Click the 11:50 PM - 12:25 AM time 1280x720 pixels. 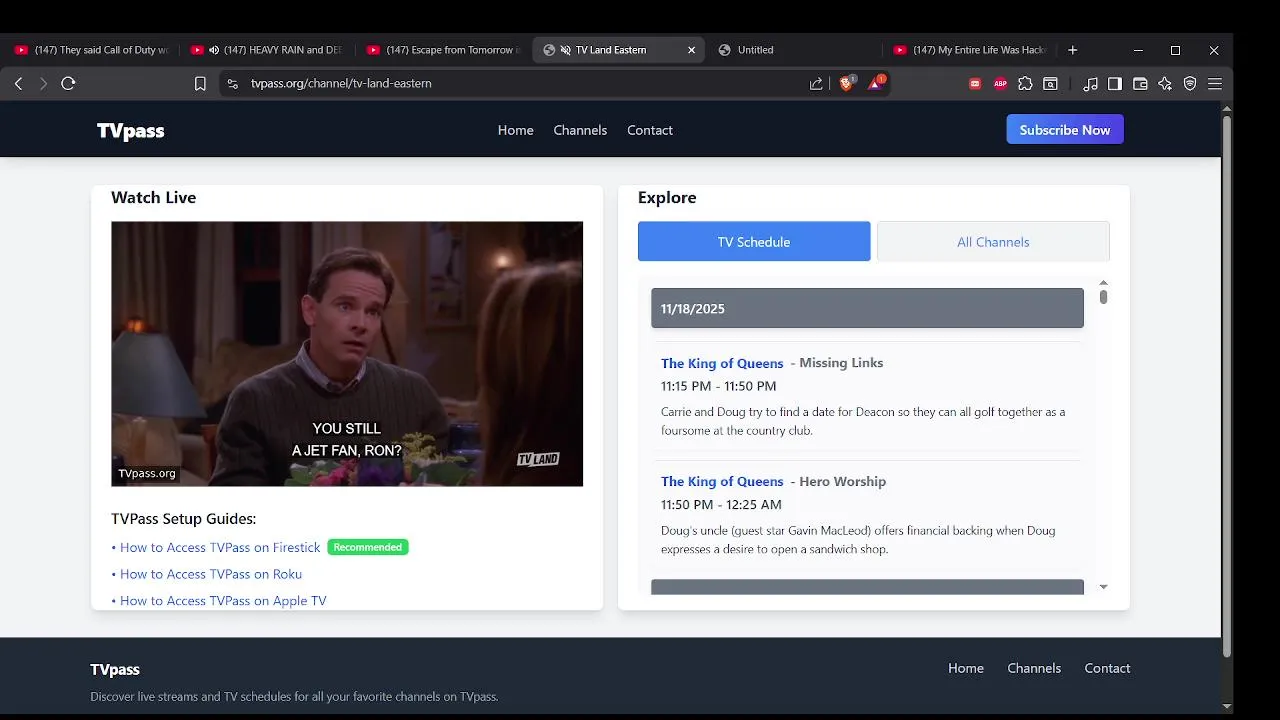(721, 505)
